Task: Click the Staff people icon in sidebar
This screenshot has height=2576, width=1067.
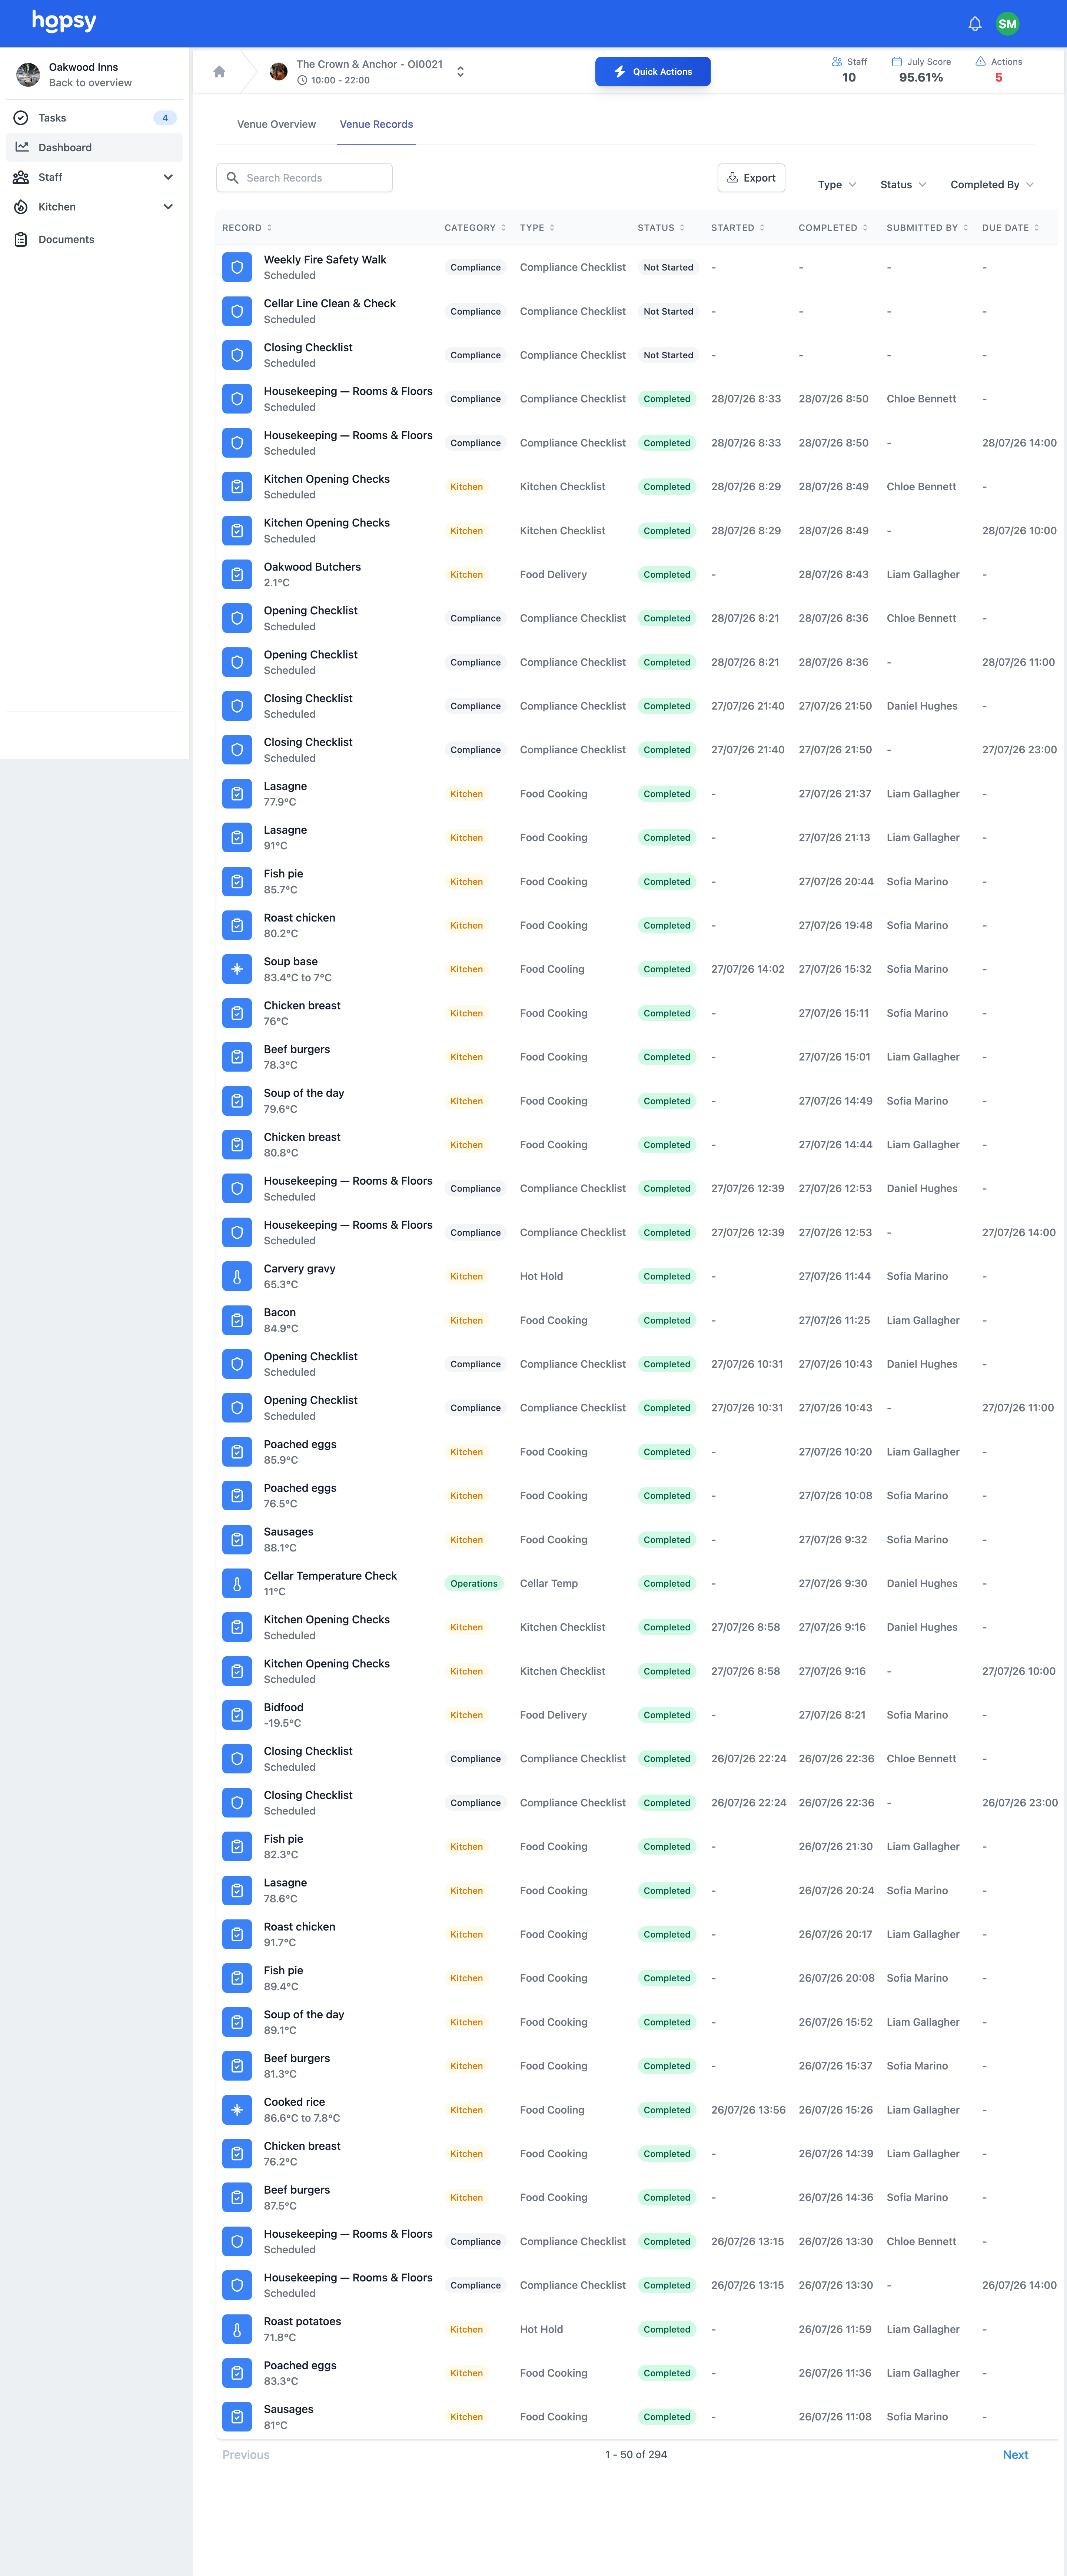Action: pos(21,177)
